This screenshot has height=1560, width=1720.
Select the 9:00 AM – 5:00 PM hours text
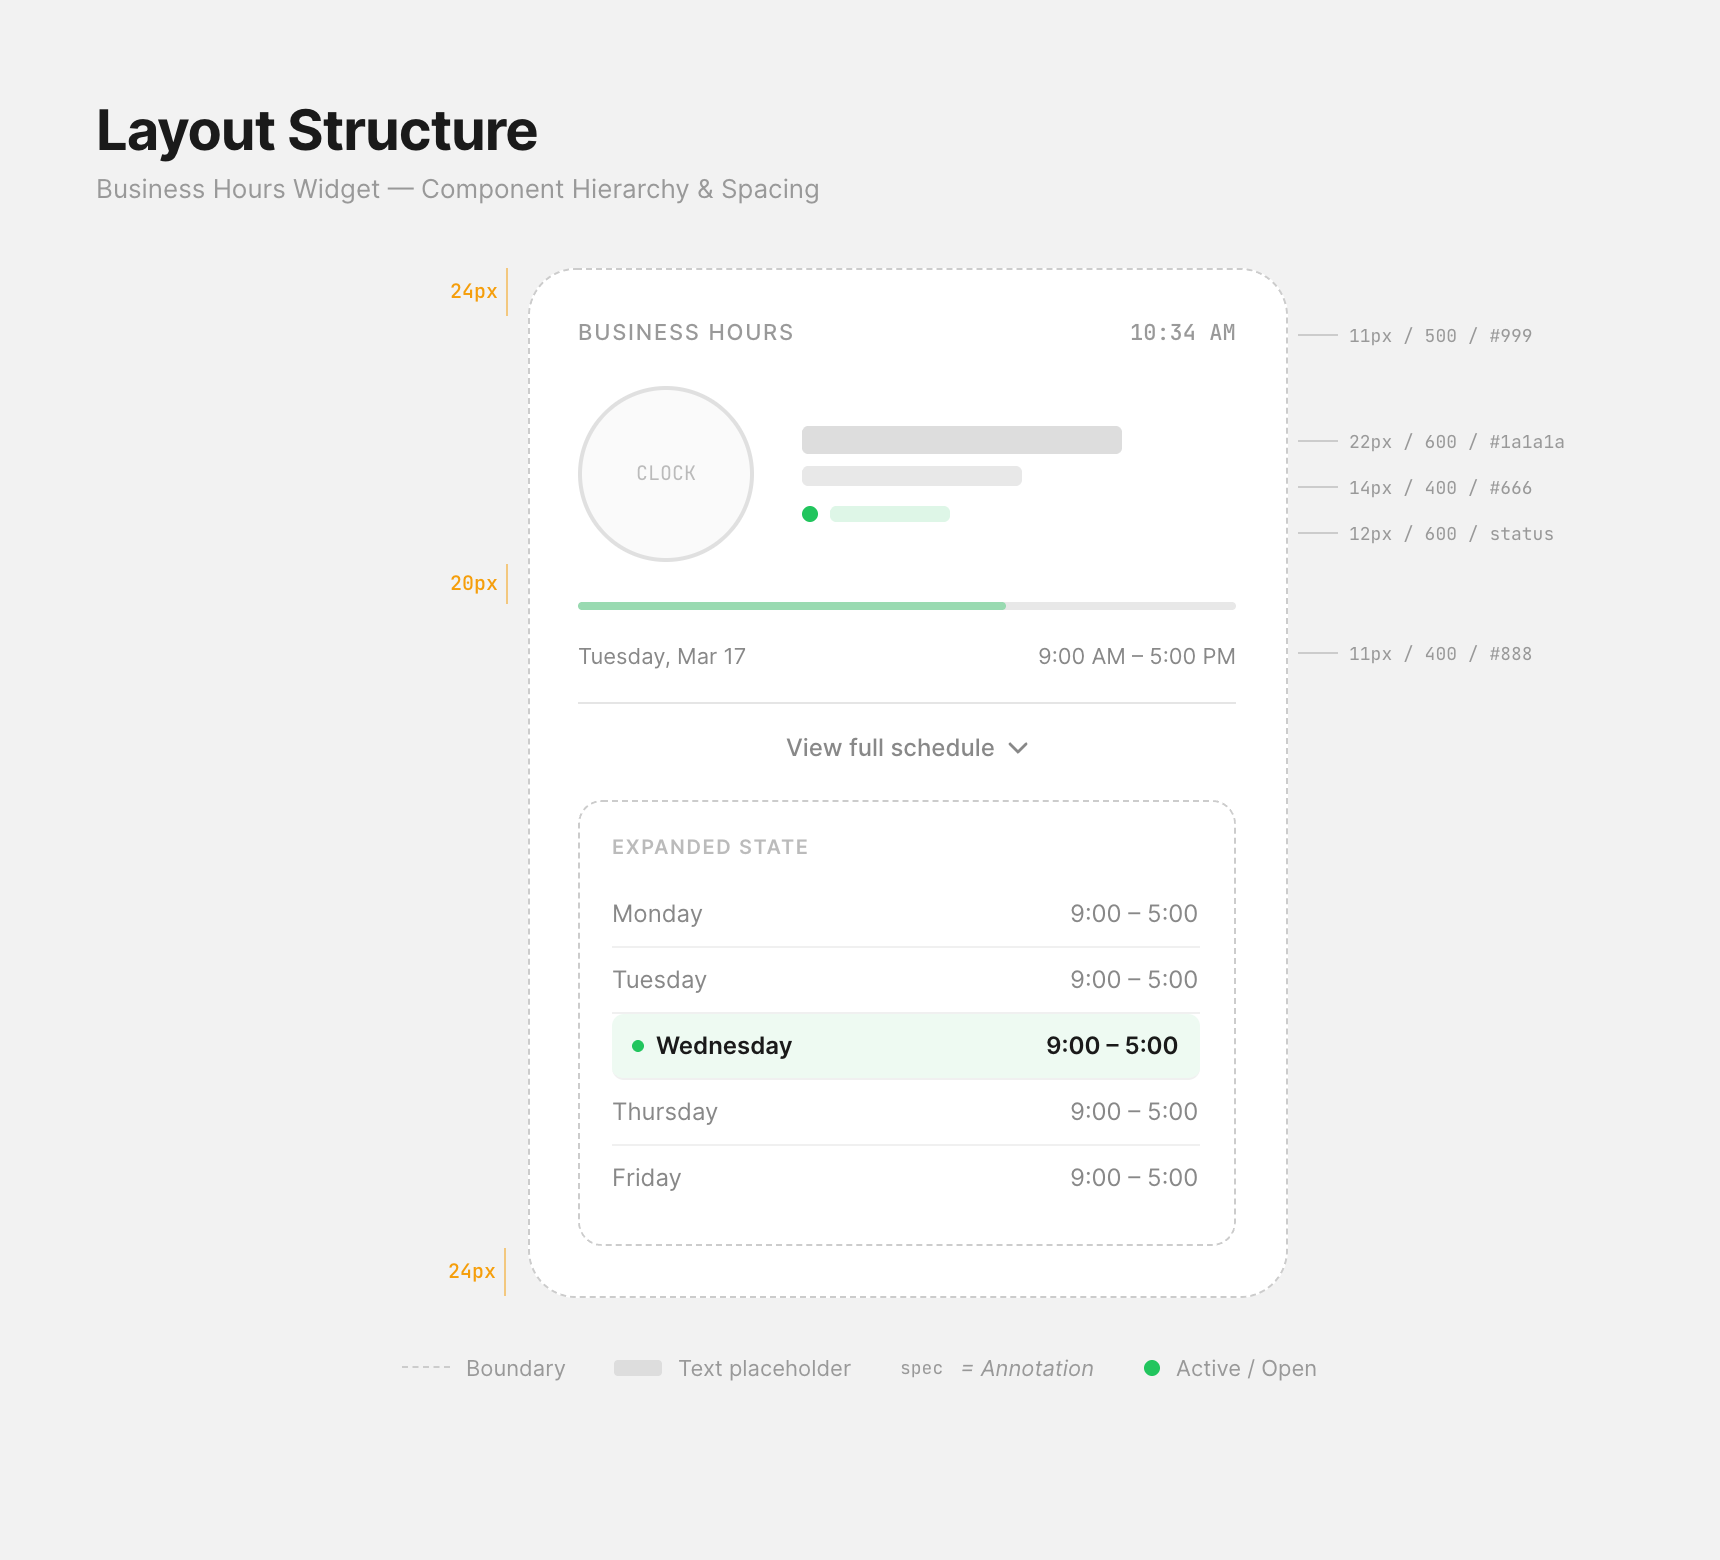pos(1137,656)
